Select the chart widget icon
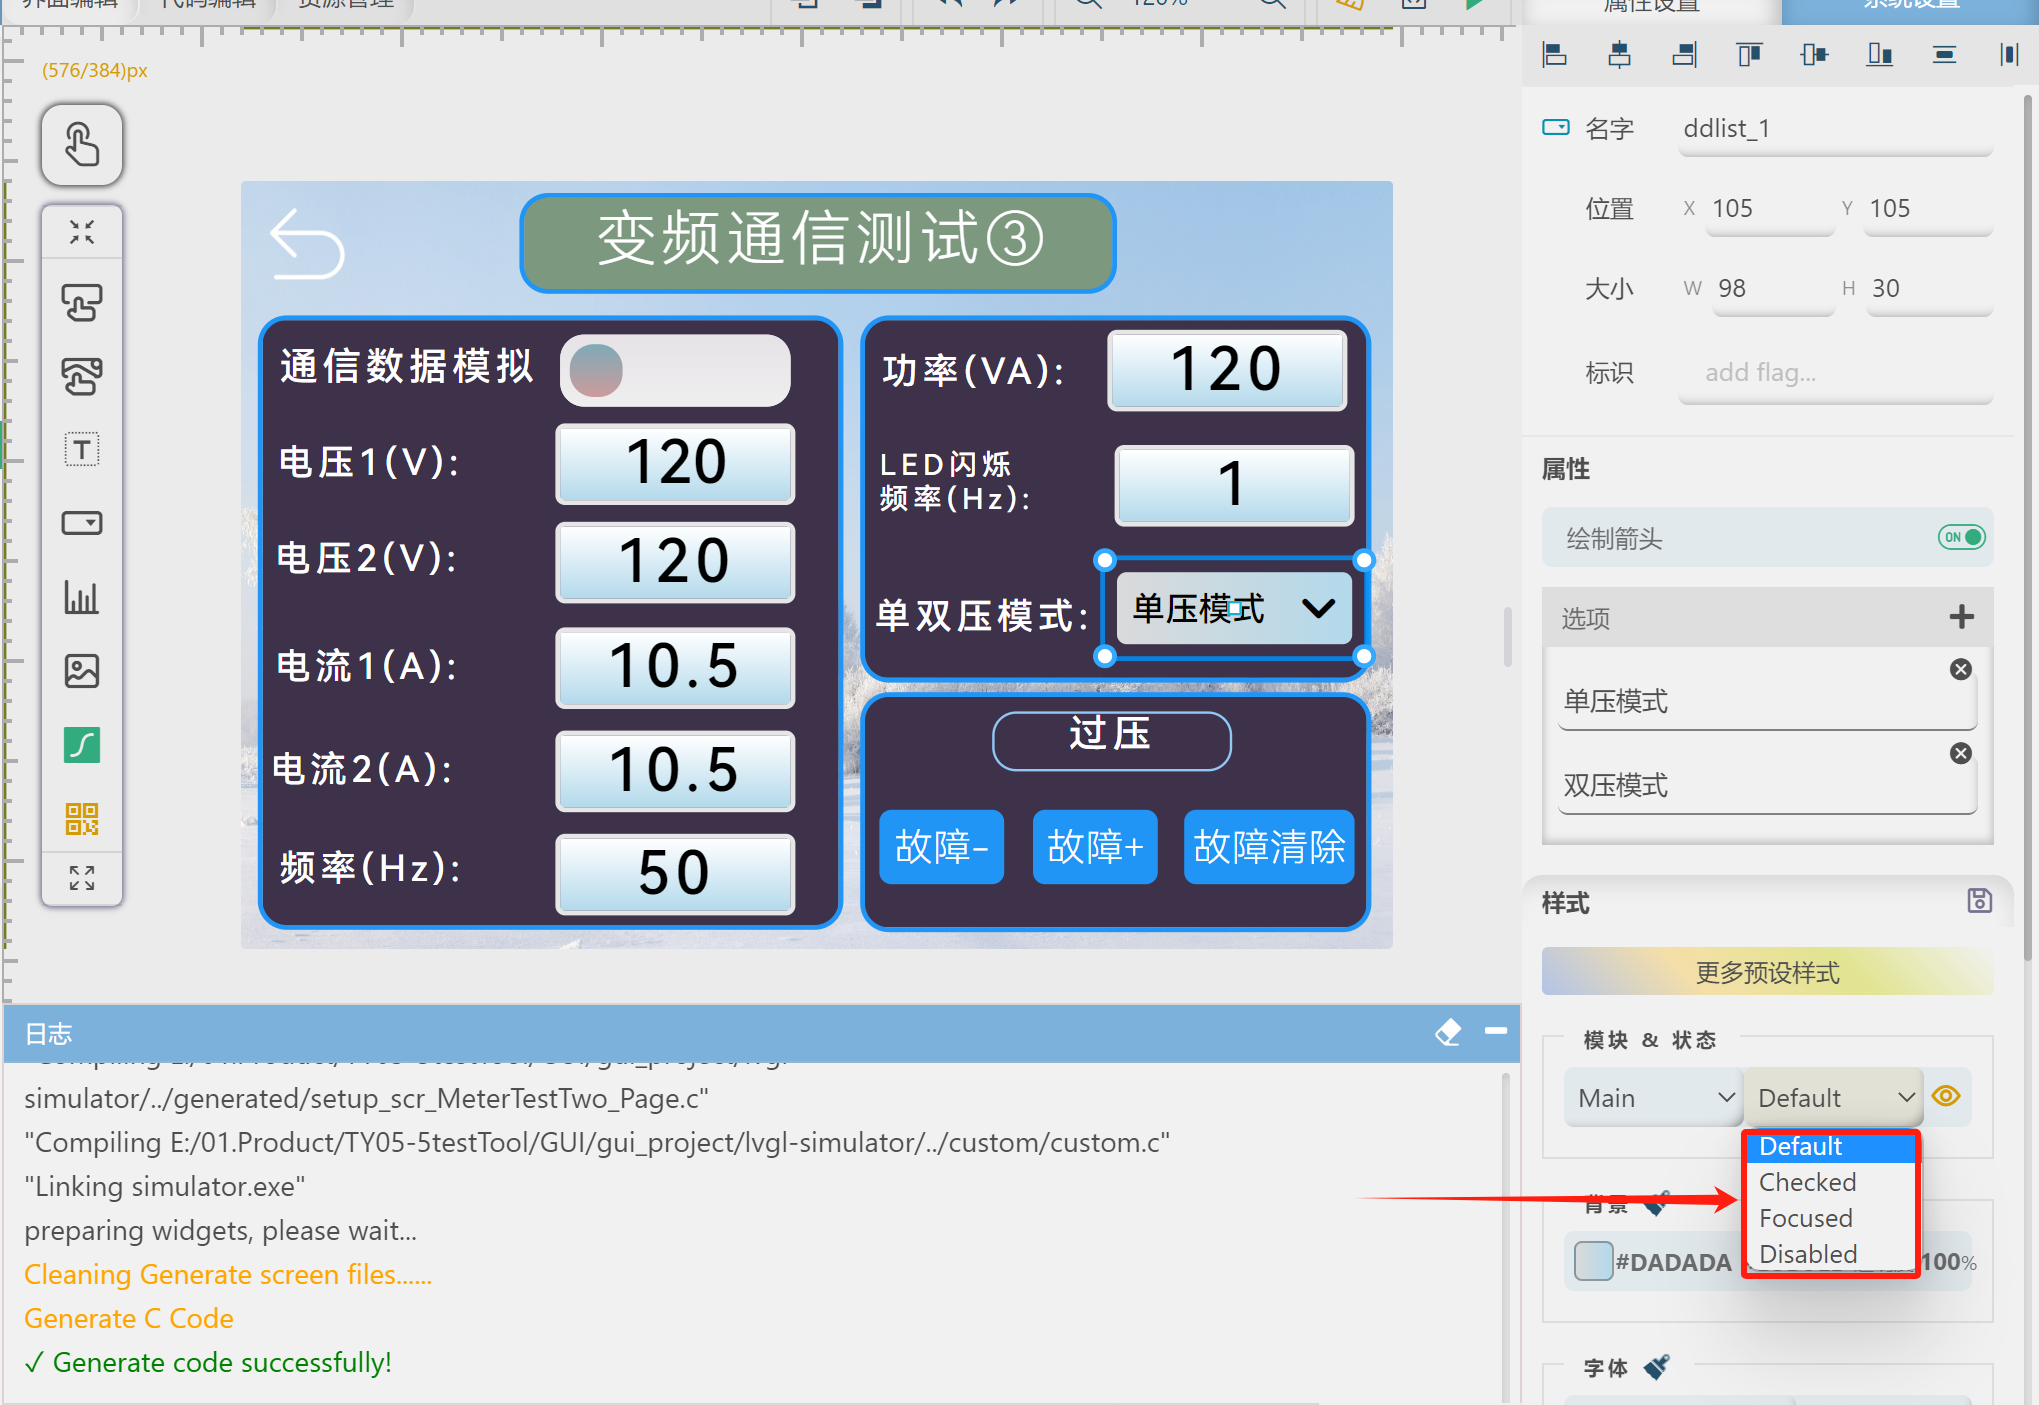Viewport: 2039px width, 1405px height. pyautogui.click(x=82, y=597)
